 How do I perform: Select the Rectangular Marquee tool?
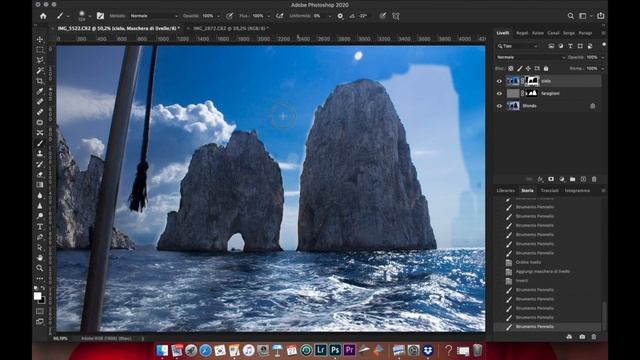point(40,50)
